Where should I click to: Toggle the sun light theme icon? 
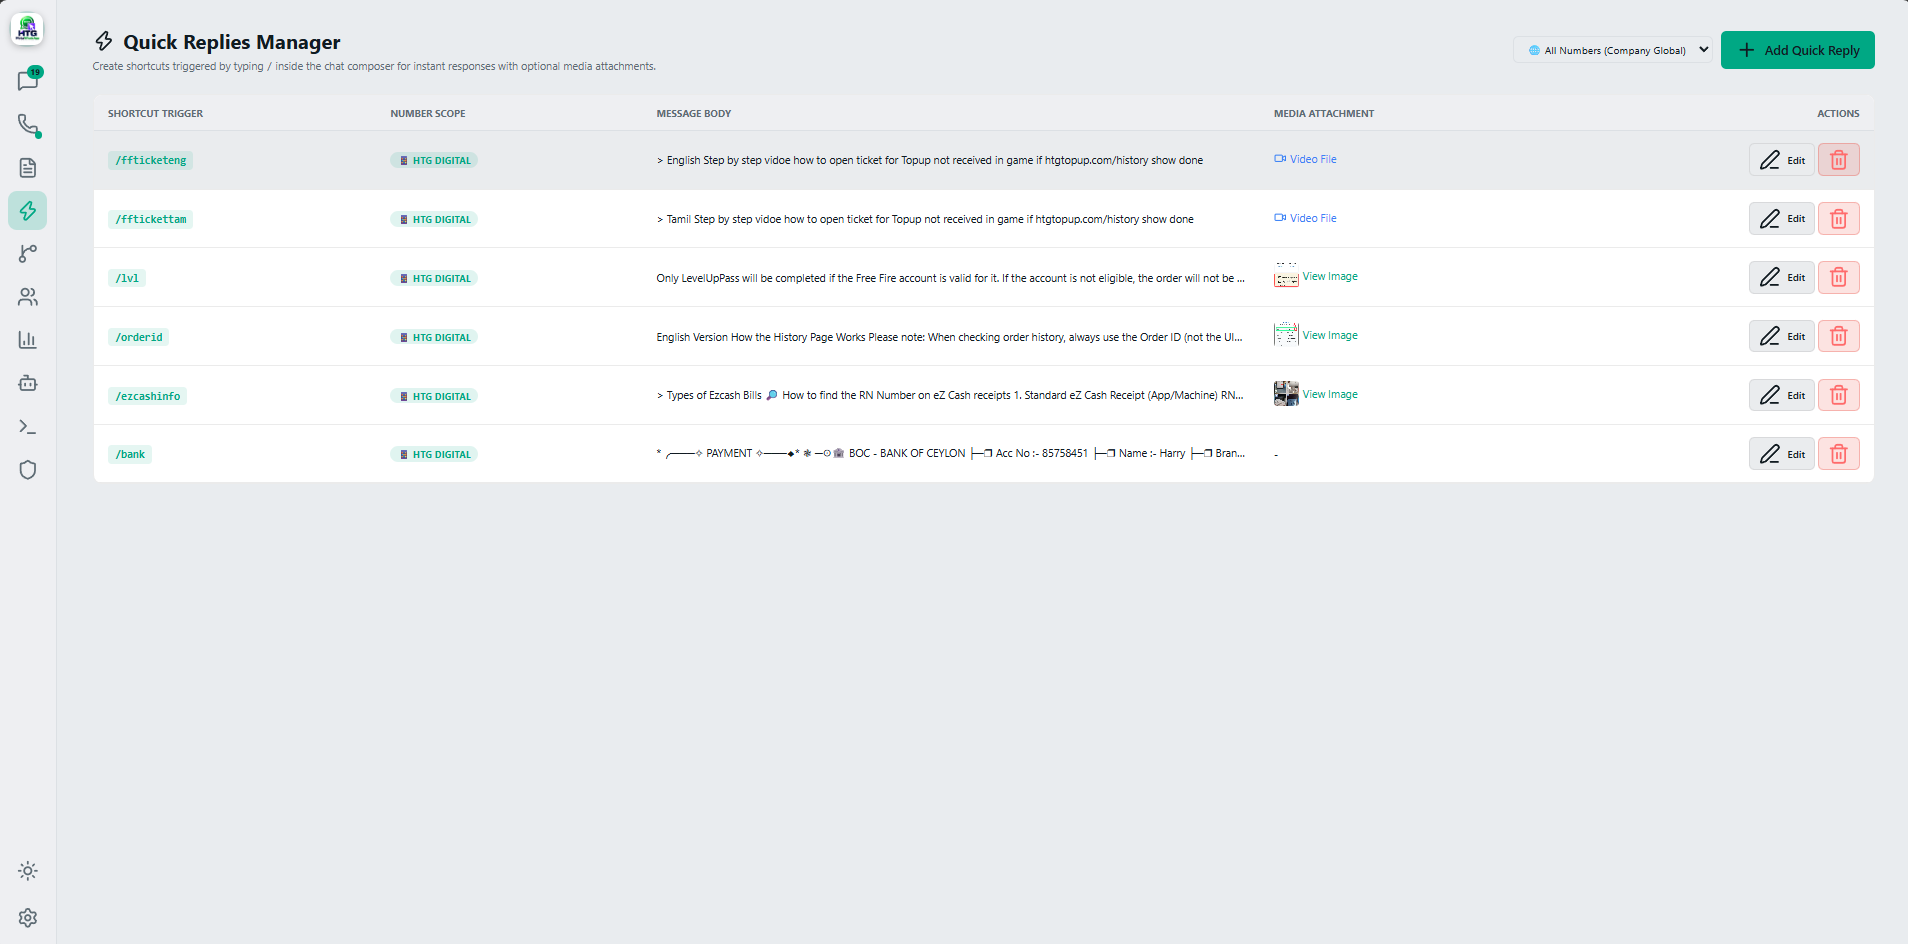[28, 871]
